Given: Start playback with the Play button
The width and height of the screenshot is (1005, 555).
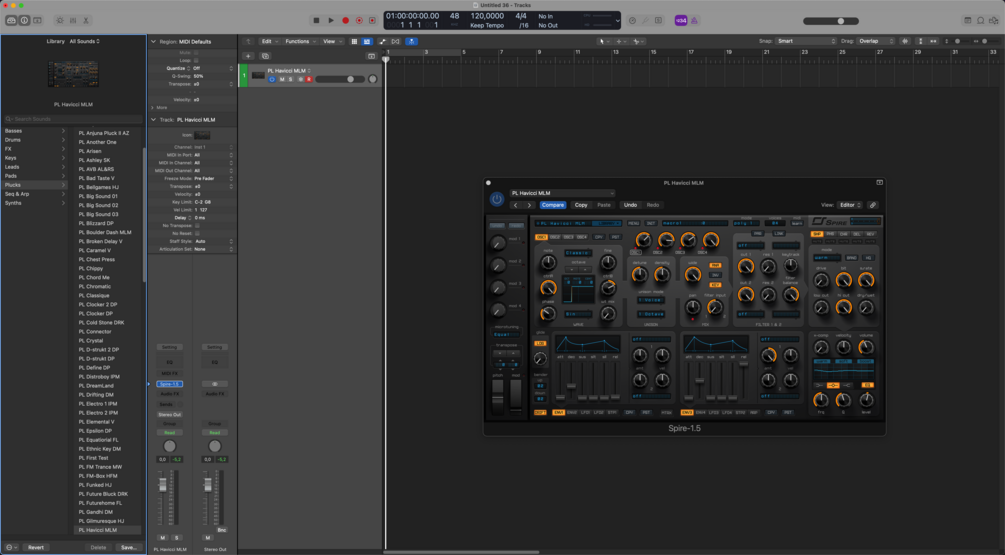Looking at the screenshot, I should pyautogui.click(x=331, y=21).
